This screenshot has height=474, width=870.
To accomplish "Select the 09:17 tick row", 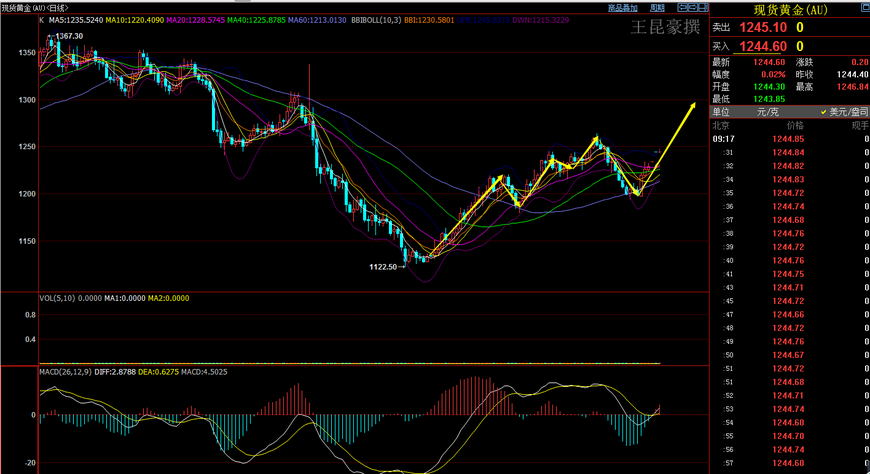I will [x=790, y=139].
